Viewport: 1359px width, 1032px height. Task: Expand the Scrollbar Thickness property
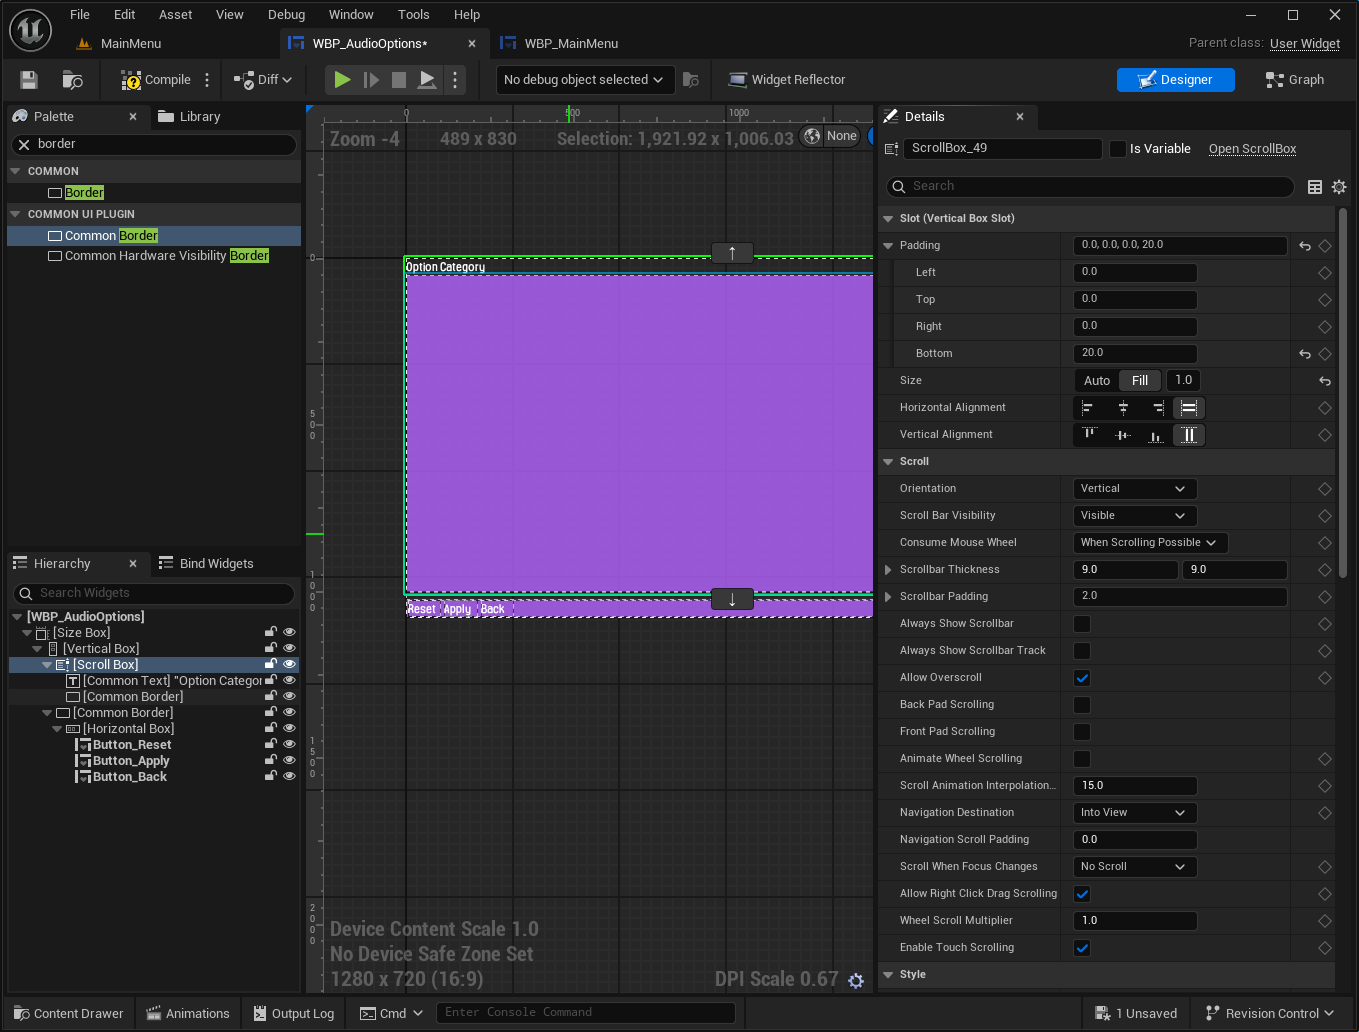(x=888, y=570)
